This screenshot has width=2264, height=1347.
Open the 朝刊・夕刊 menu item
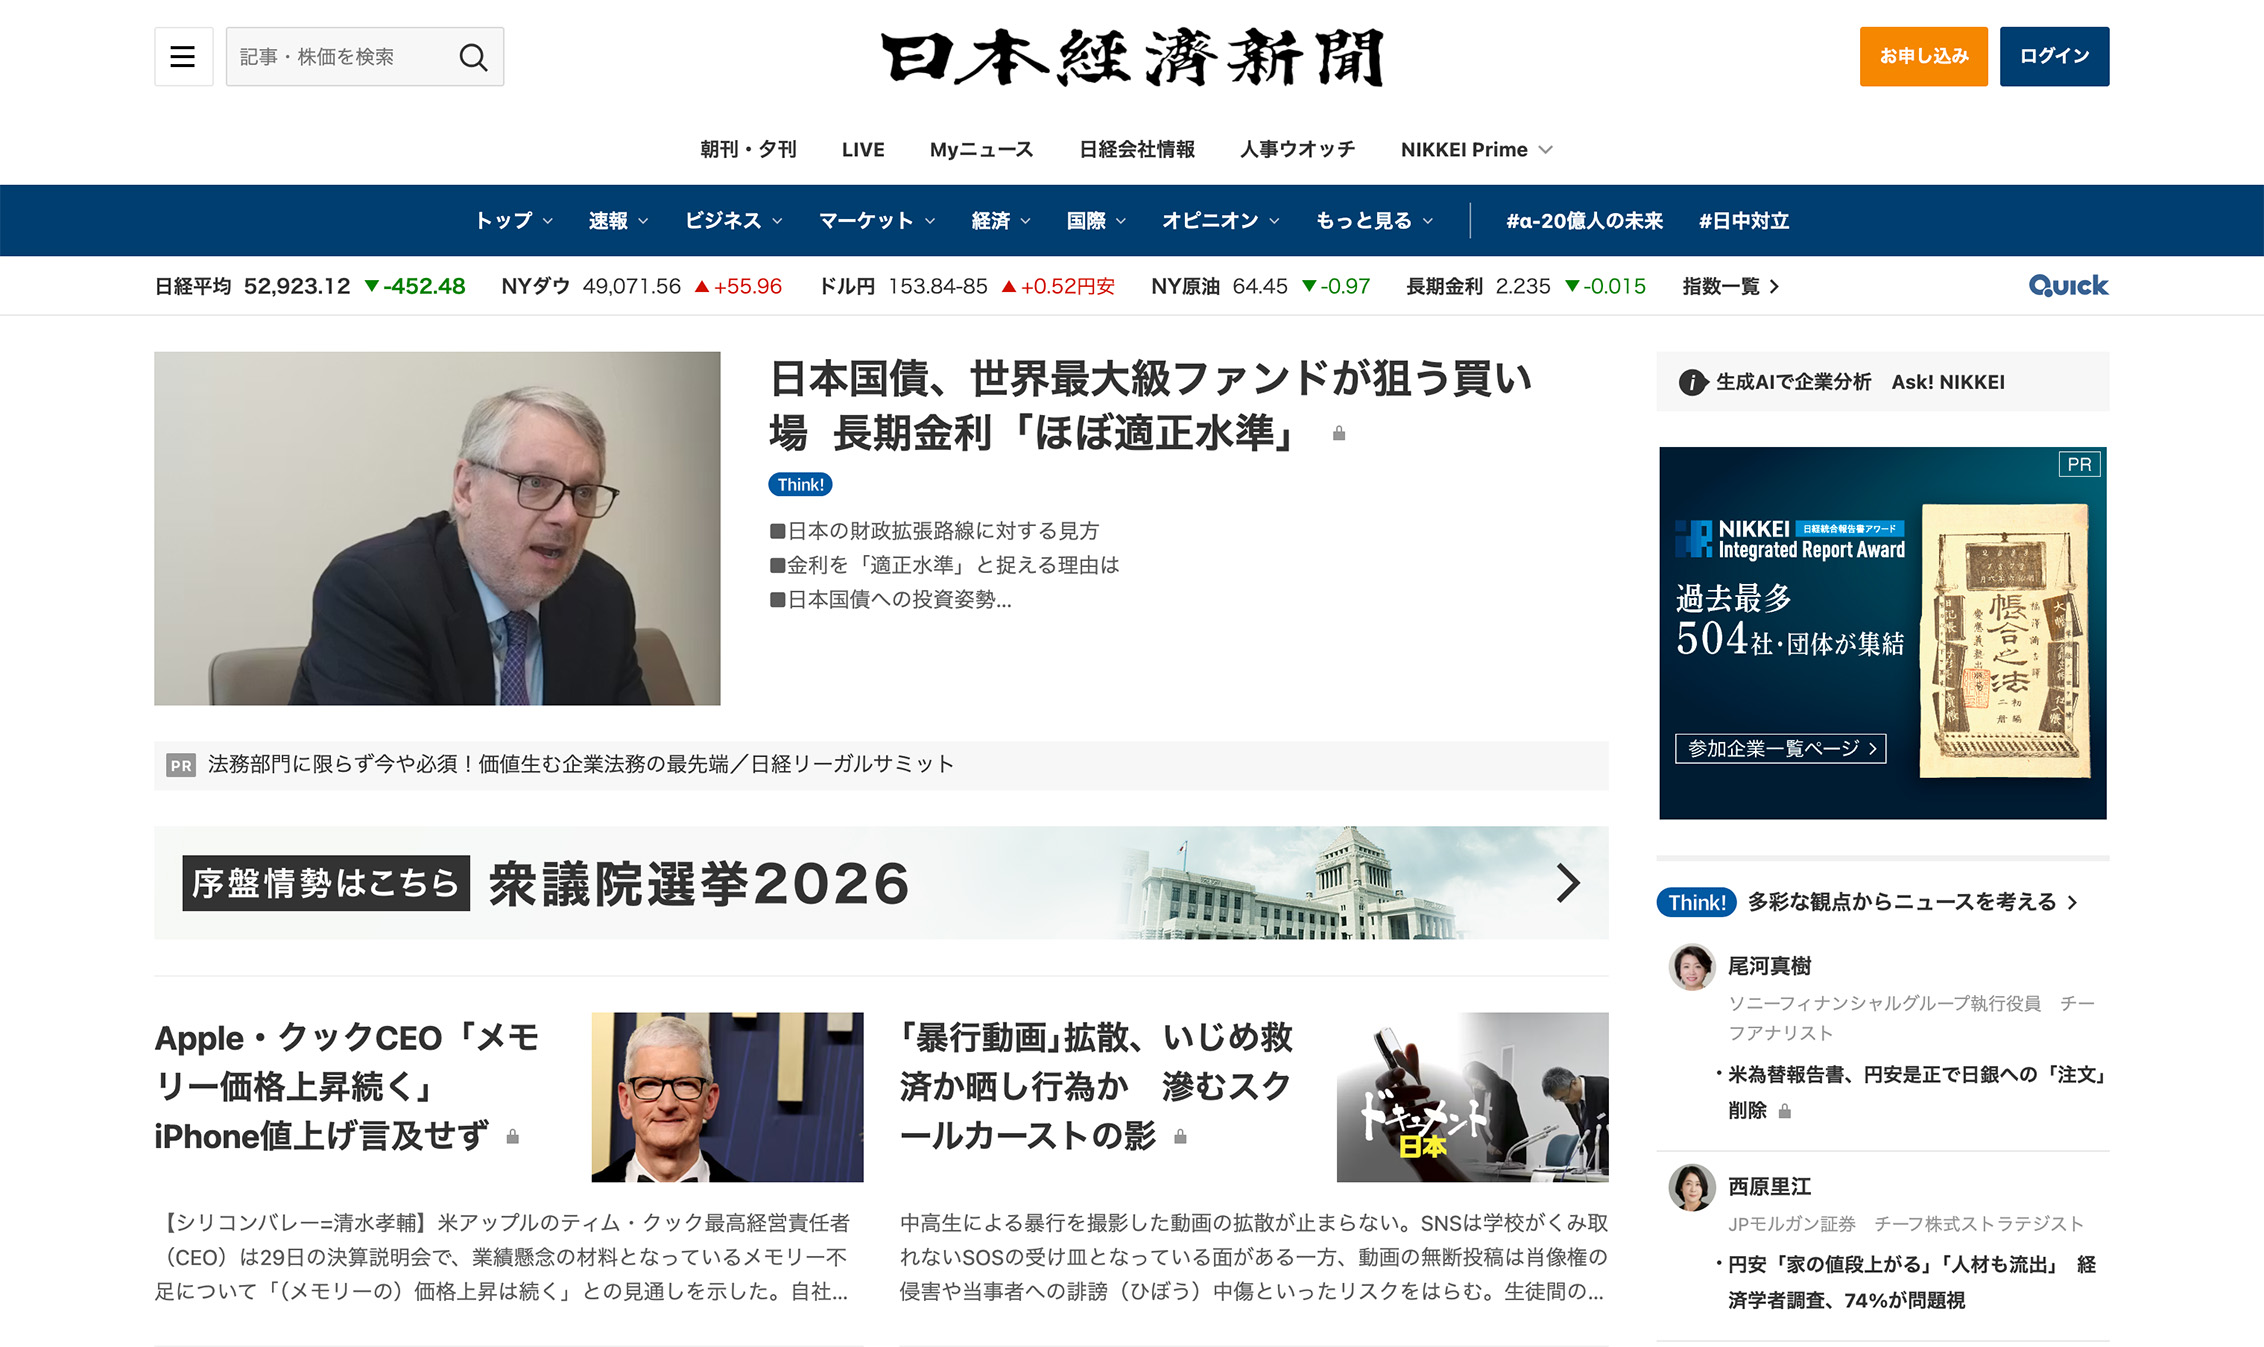click(x=748, y=150)
